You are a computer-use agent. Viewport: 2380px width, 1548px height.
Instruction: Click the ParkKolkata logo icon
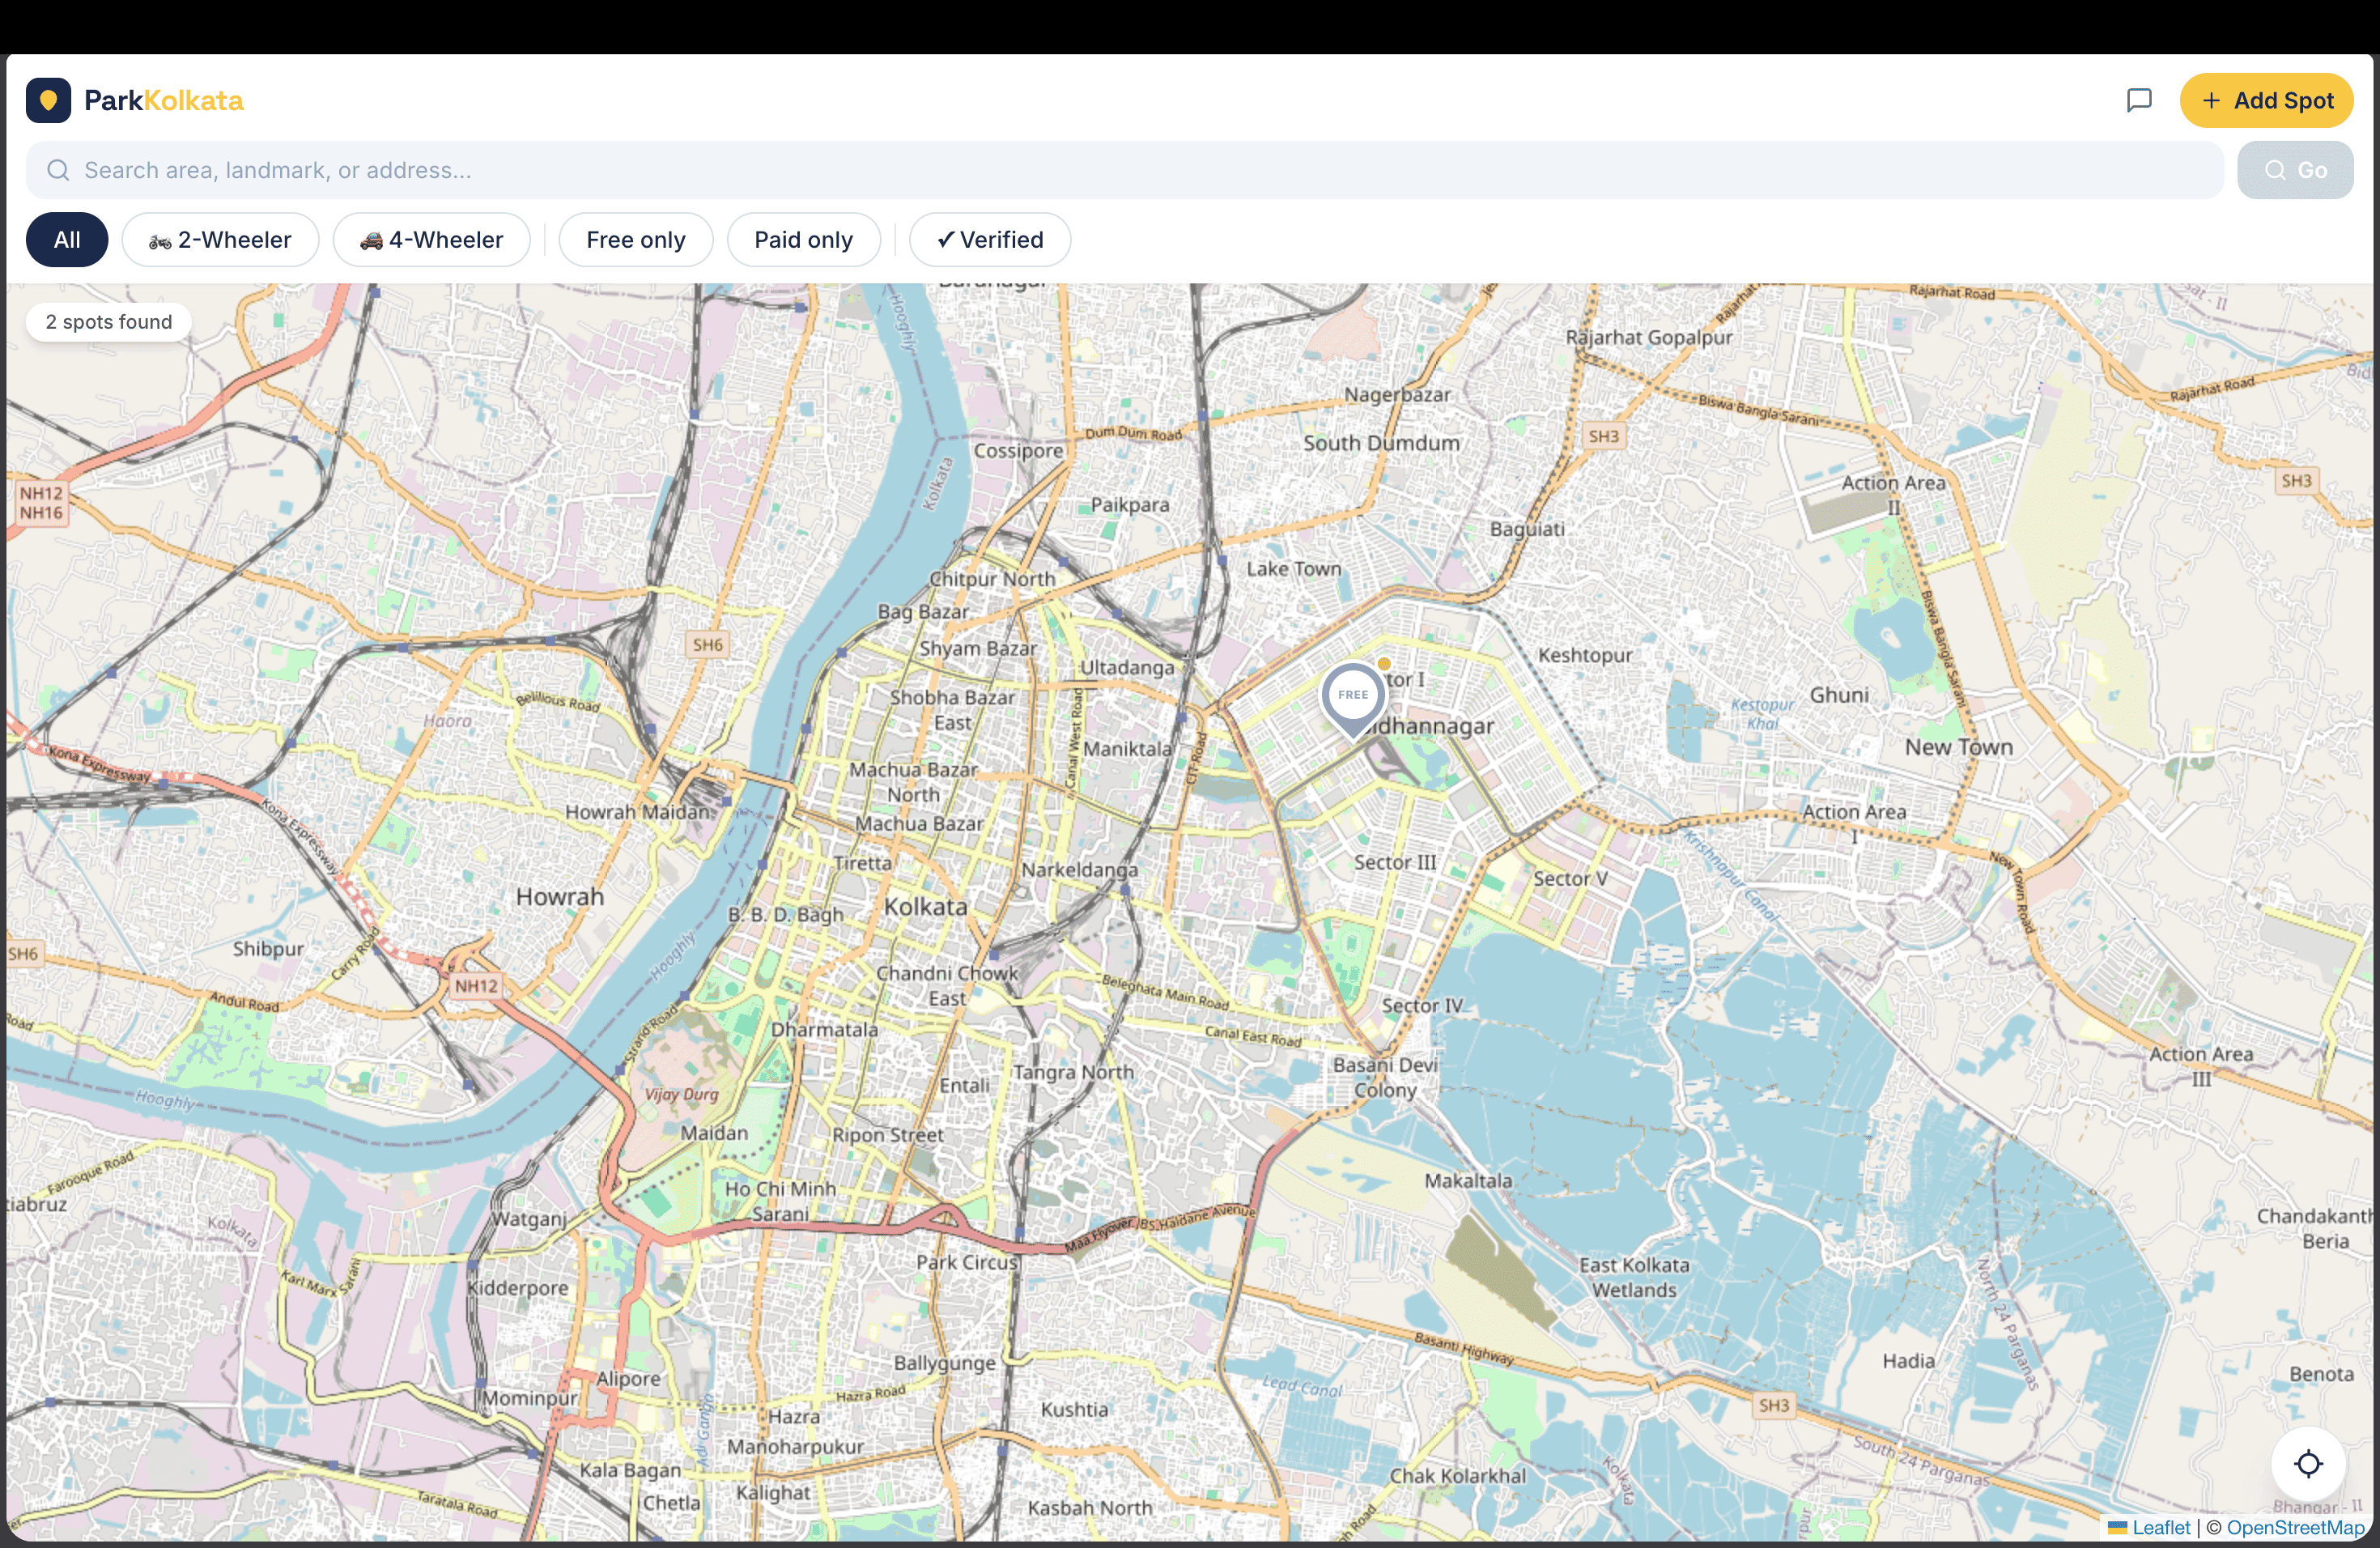coord(48,100)
